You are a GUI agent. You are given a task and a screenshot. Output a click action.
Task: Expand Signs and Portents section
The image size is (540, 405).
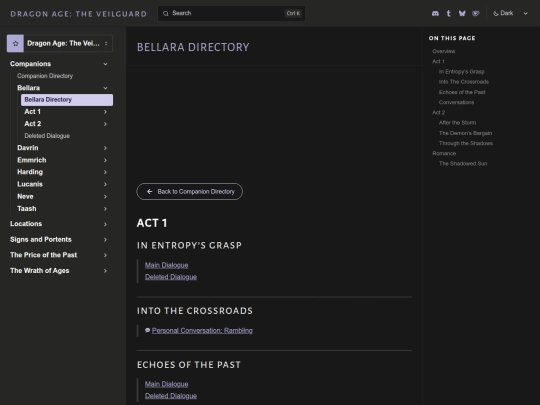pyautogui.click(x=105, y=240)
